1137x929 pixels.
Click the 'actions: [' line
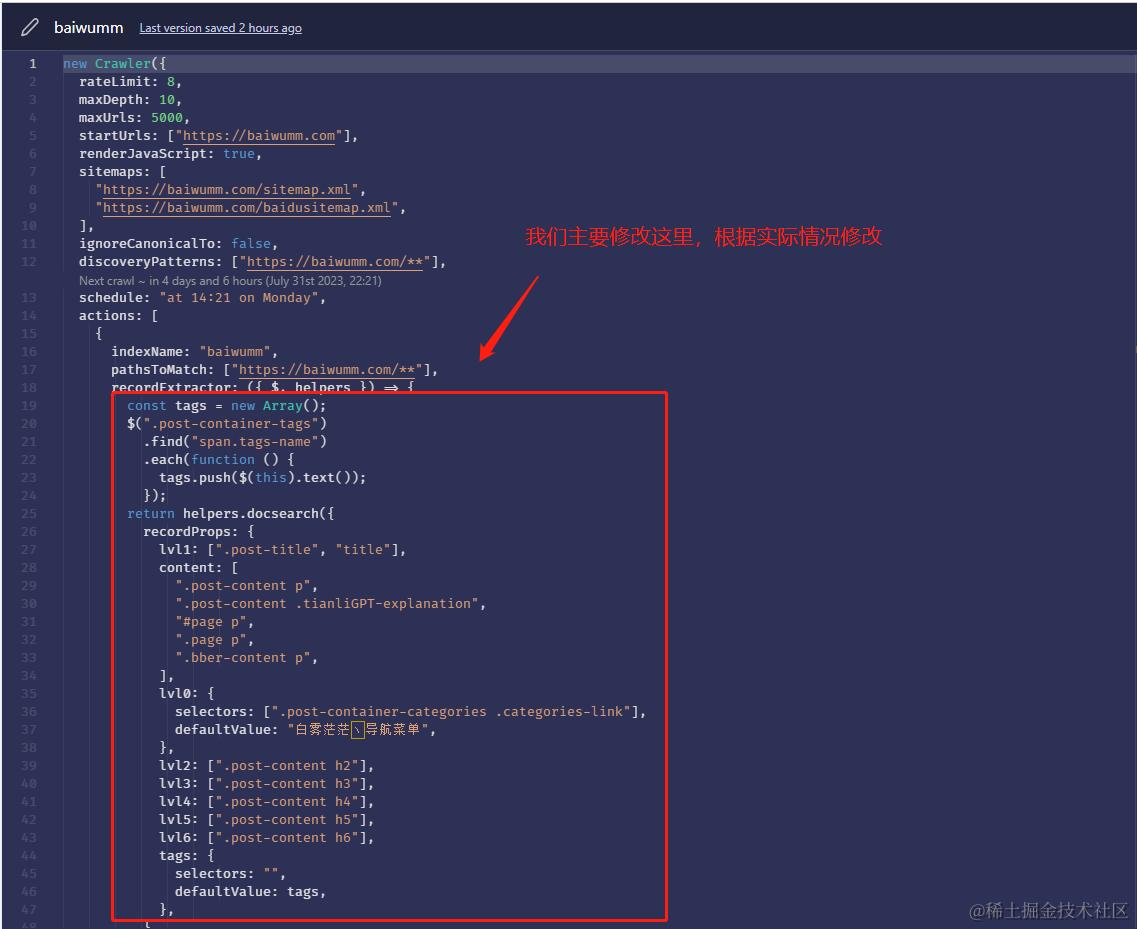pos(118,315)
